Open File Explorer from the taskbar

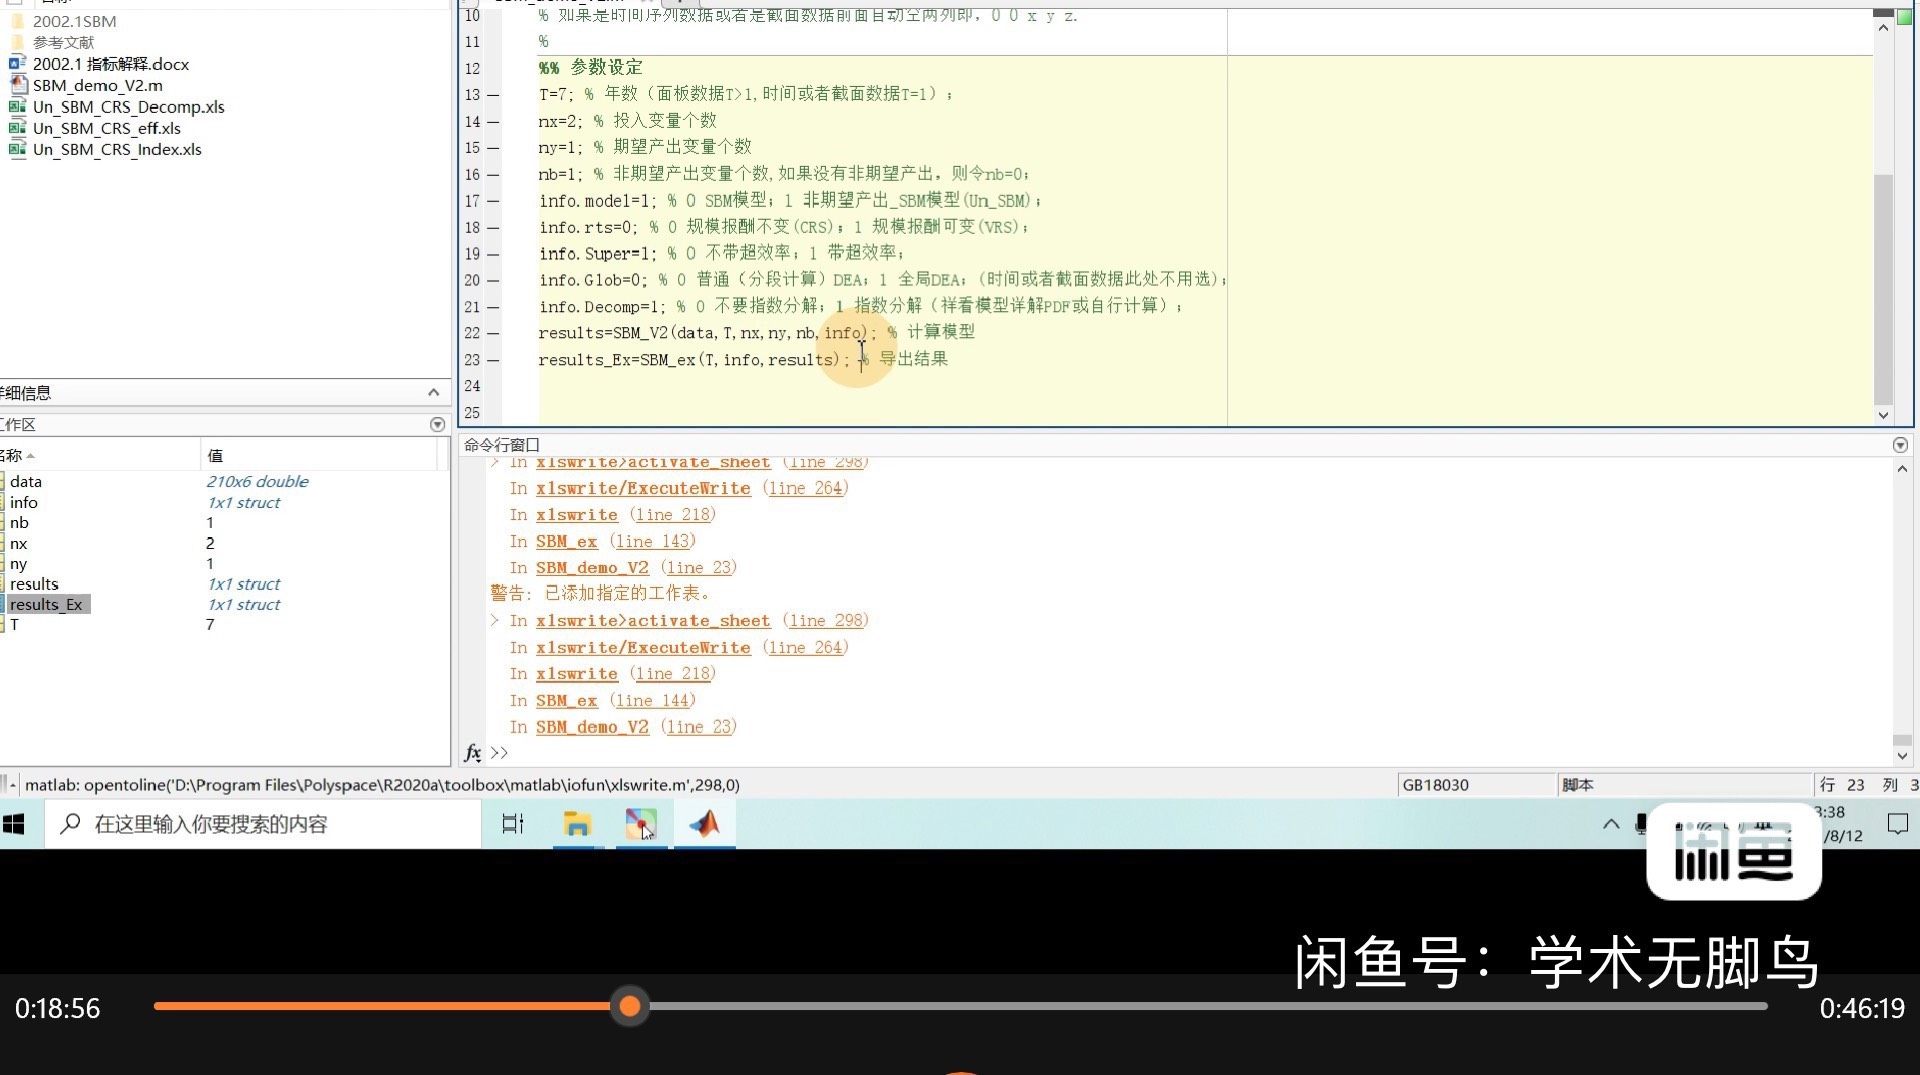pyautogui.click(x=577, y=824)
